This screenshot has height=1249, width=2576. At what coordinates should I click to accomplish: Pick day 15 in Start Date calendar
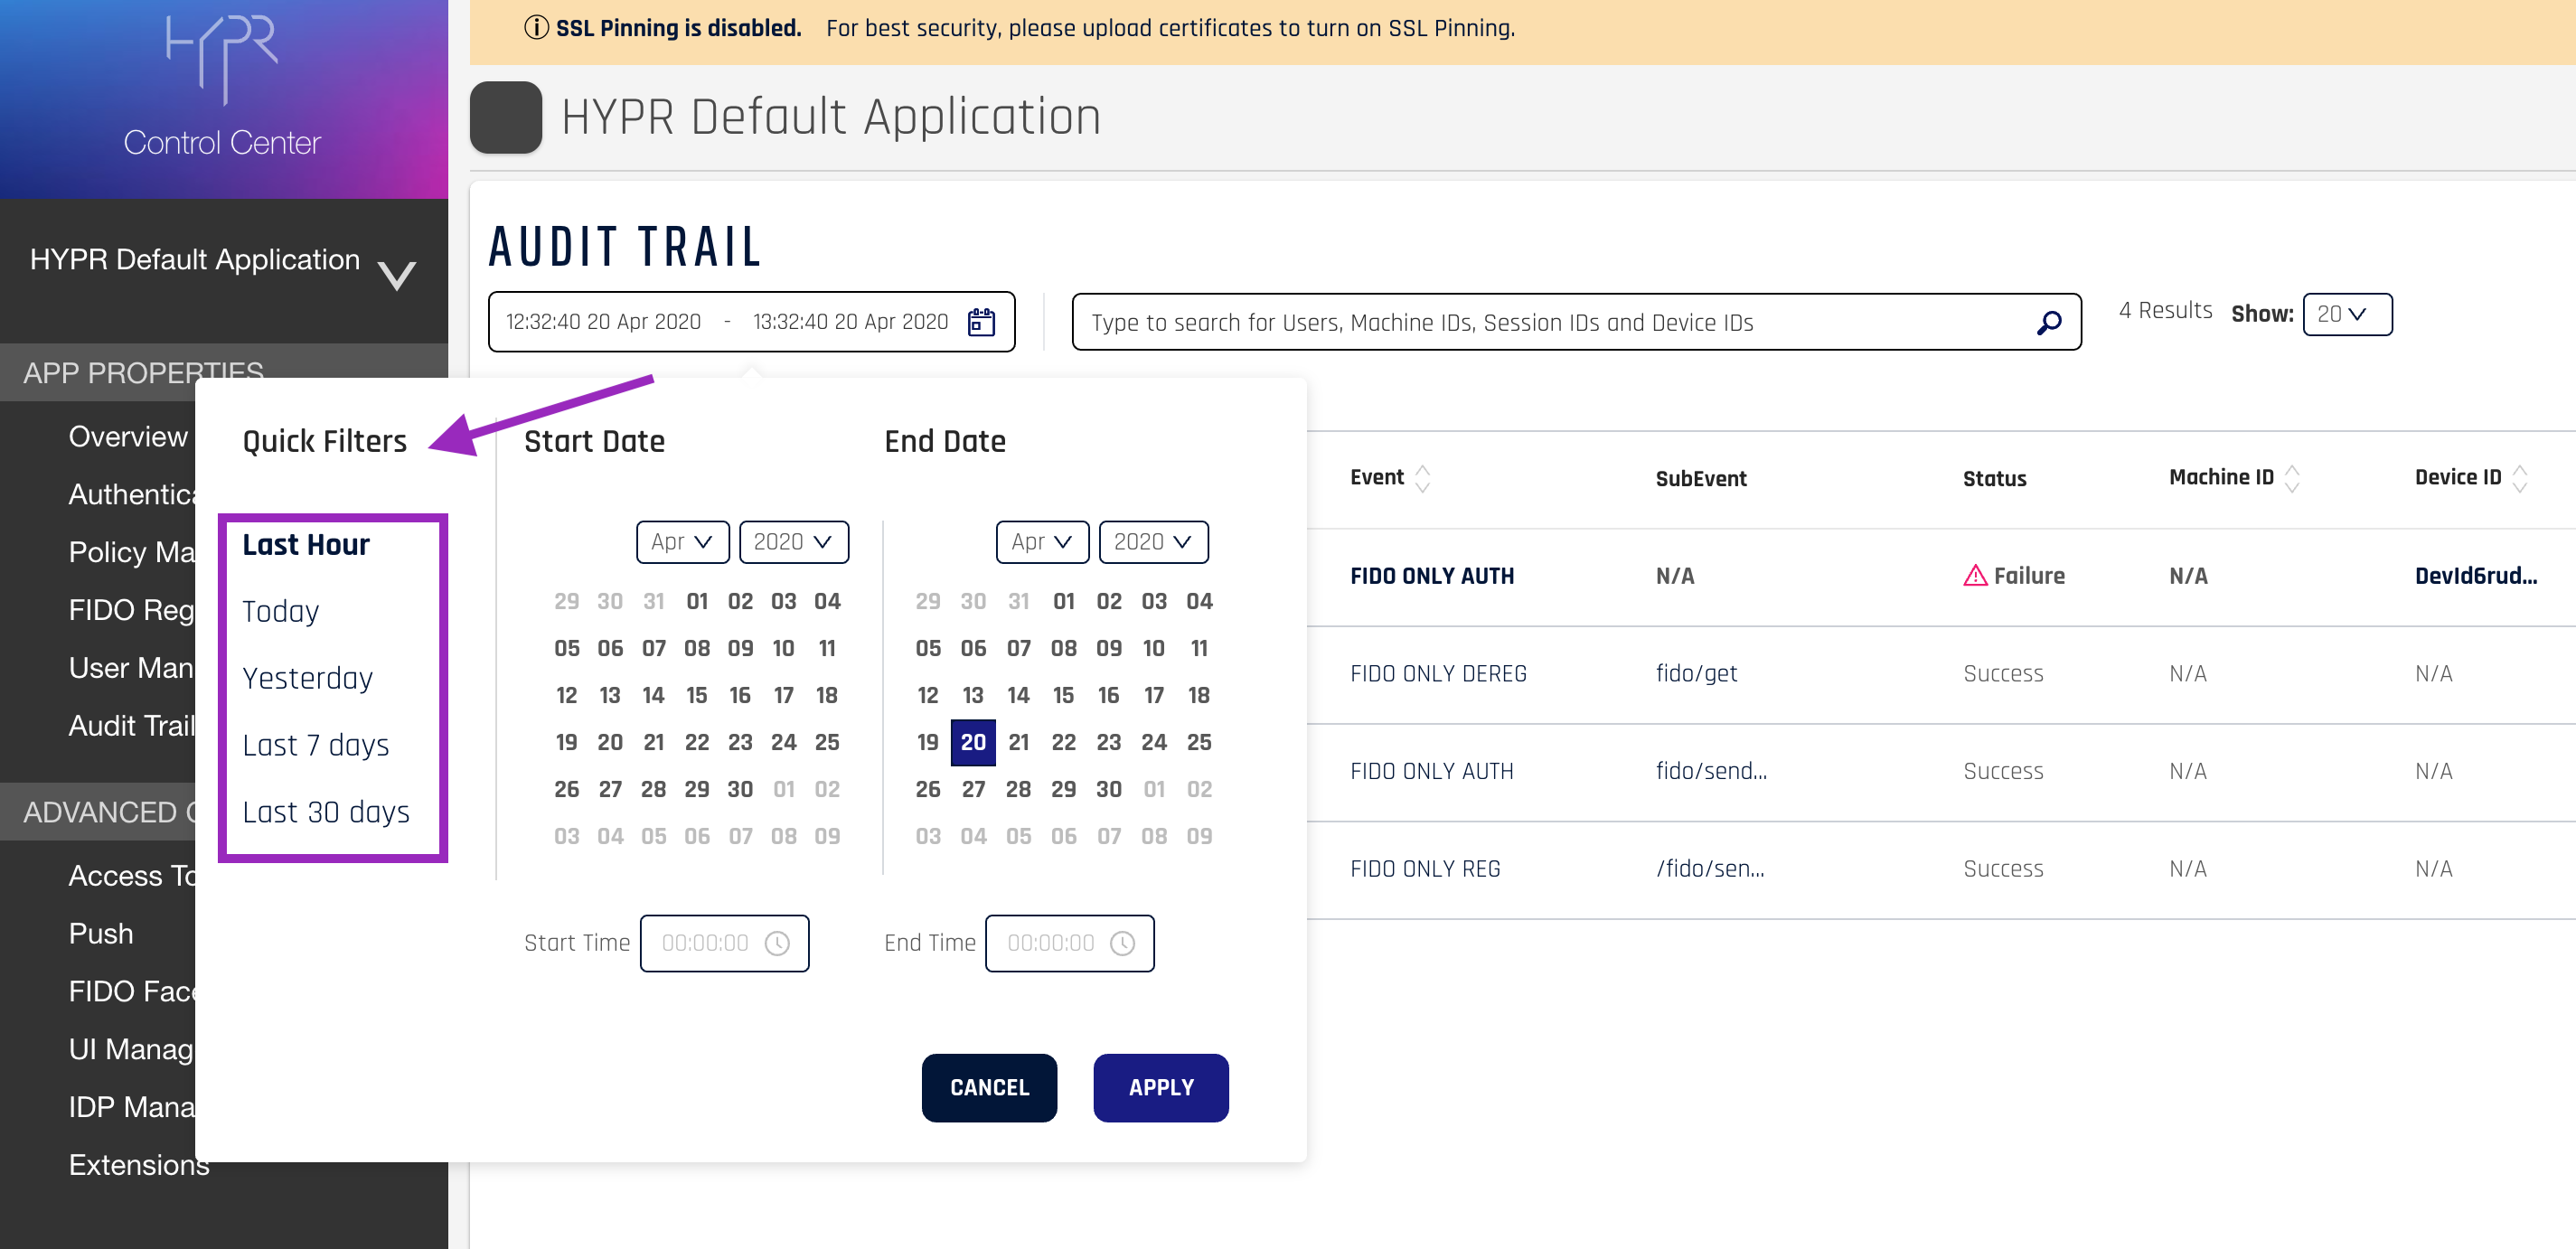click(696, 695)
